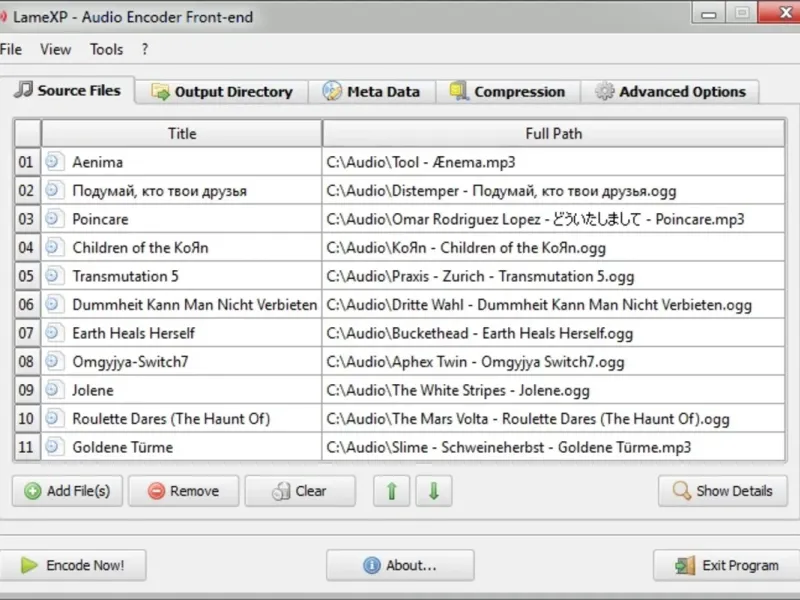Viewport: 800px width, 600px height.
Task: Select path 'The White Stripes - Jolene.ogg'
Action: (x=458, y=391)
